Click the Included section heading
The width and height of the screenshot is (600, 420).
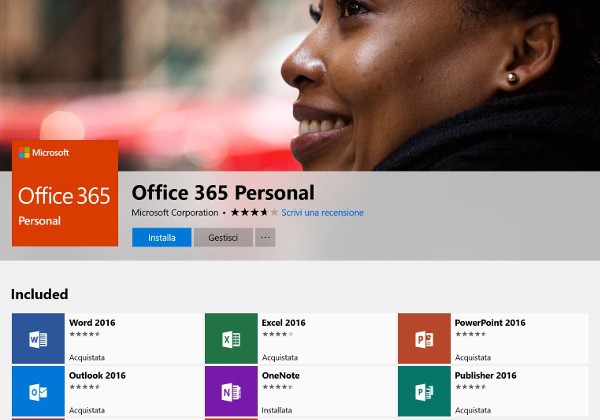click(40, 294)
